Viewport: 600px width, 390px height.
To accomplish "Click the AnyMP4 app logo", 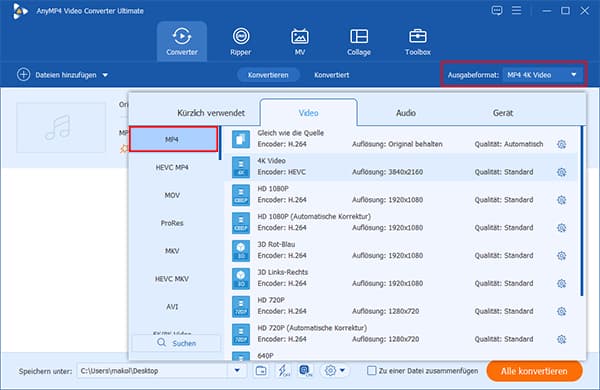I will click(x=20, y=11).
